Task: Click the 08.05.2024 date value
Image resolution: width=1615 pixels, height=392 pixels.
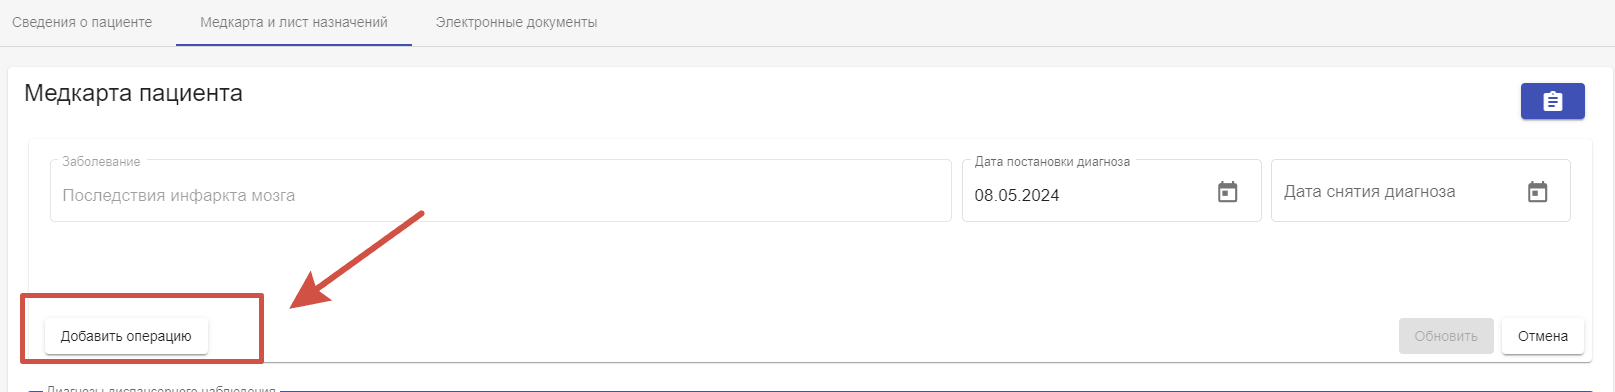Action: 1017,195
